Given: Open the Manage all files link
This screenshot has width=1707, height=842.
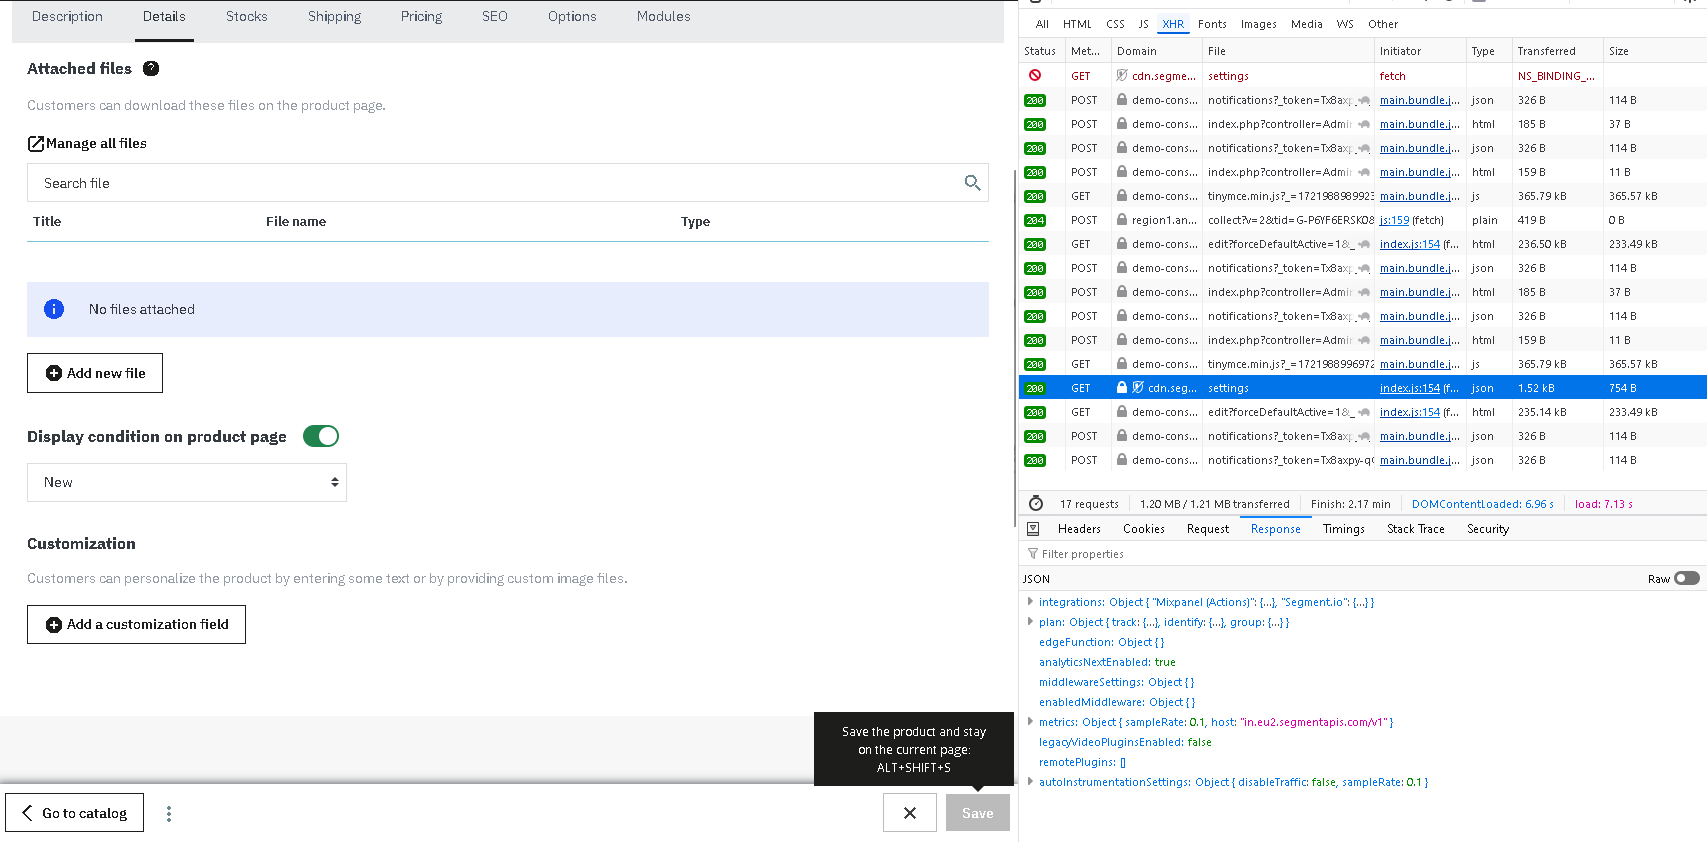Looking at the screenshot, I should (87, 144).
